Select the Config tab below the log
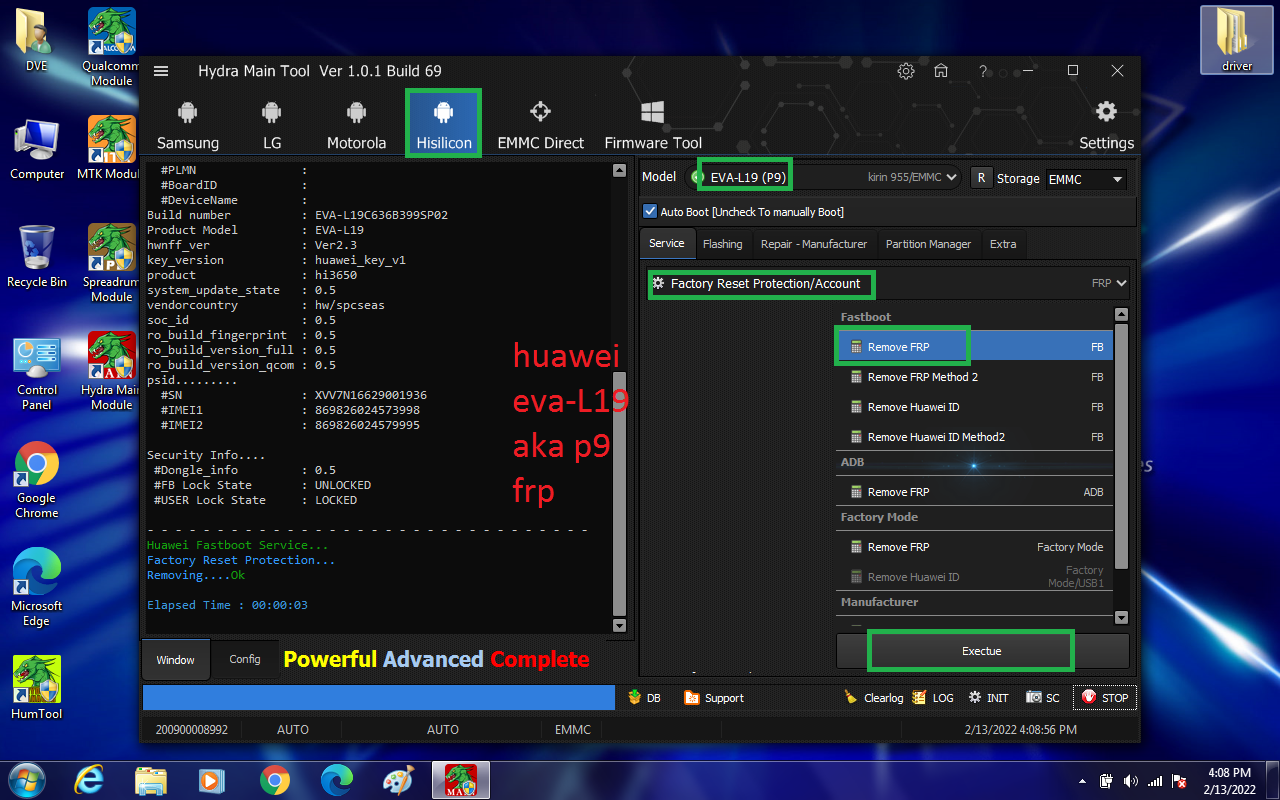The image size is (1280, 800). pyautogui.click(x=245, y=659)
